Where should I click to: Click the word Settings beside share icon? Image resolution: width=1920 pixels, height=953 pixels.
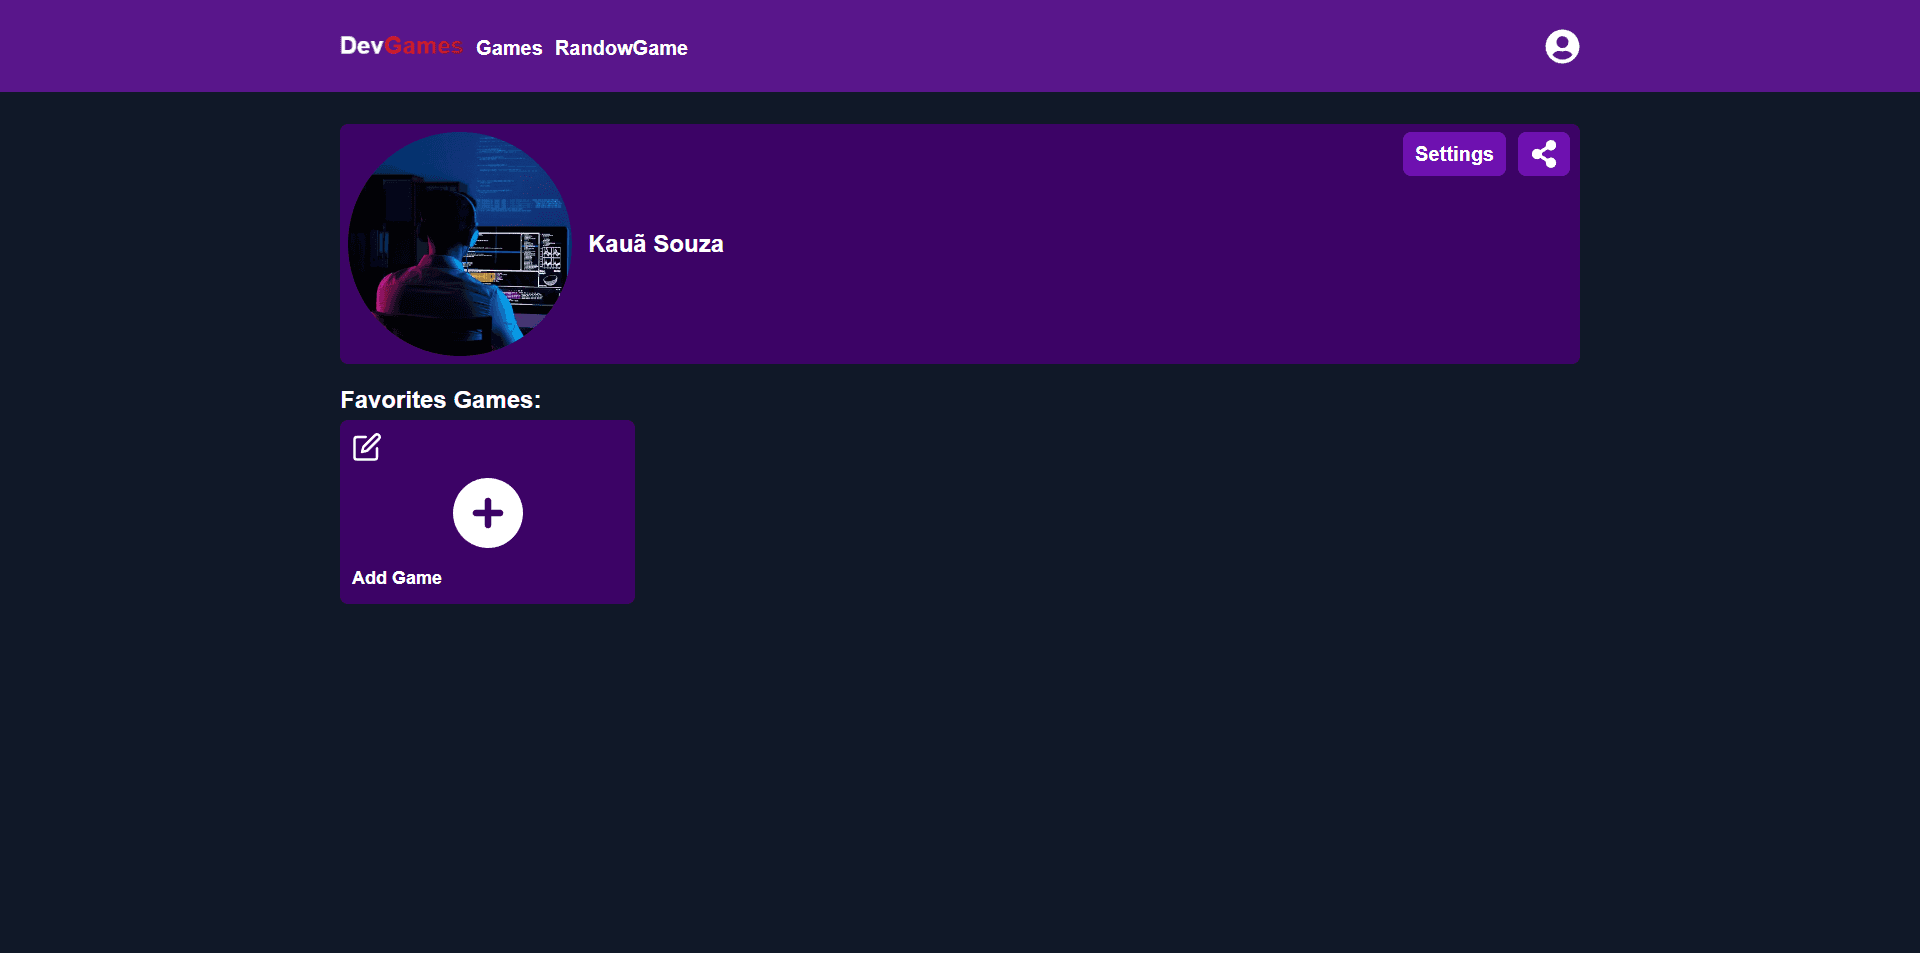1453,154
